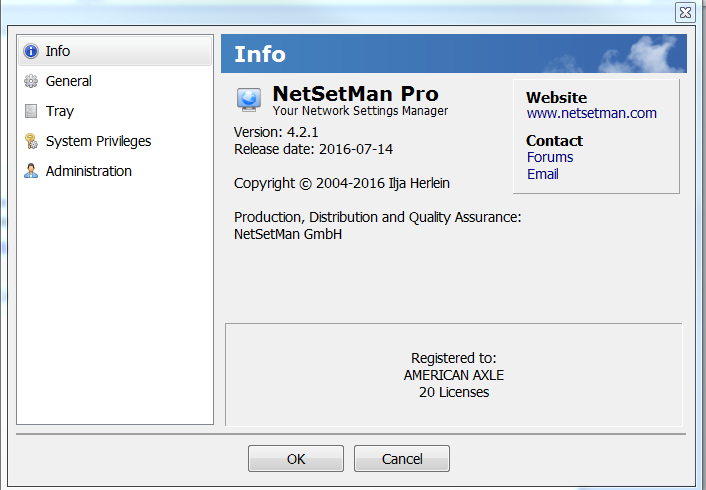Click the General gear icon
The image size is (706, 490).
[x=31, y=81]
